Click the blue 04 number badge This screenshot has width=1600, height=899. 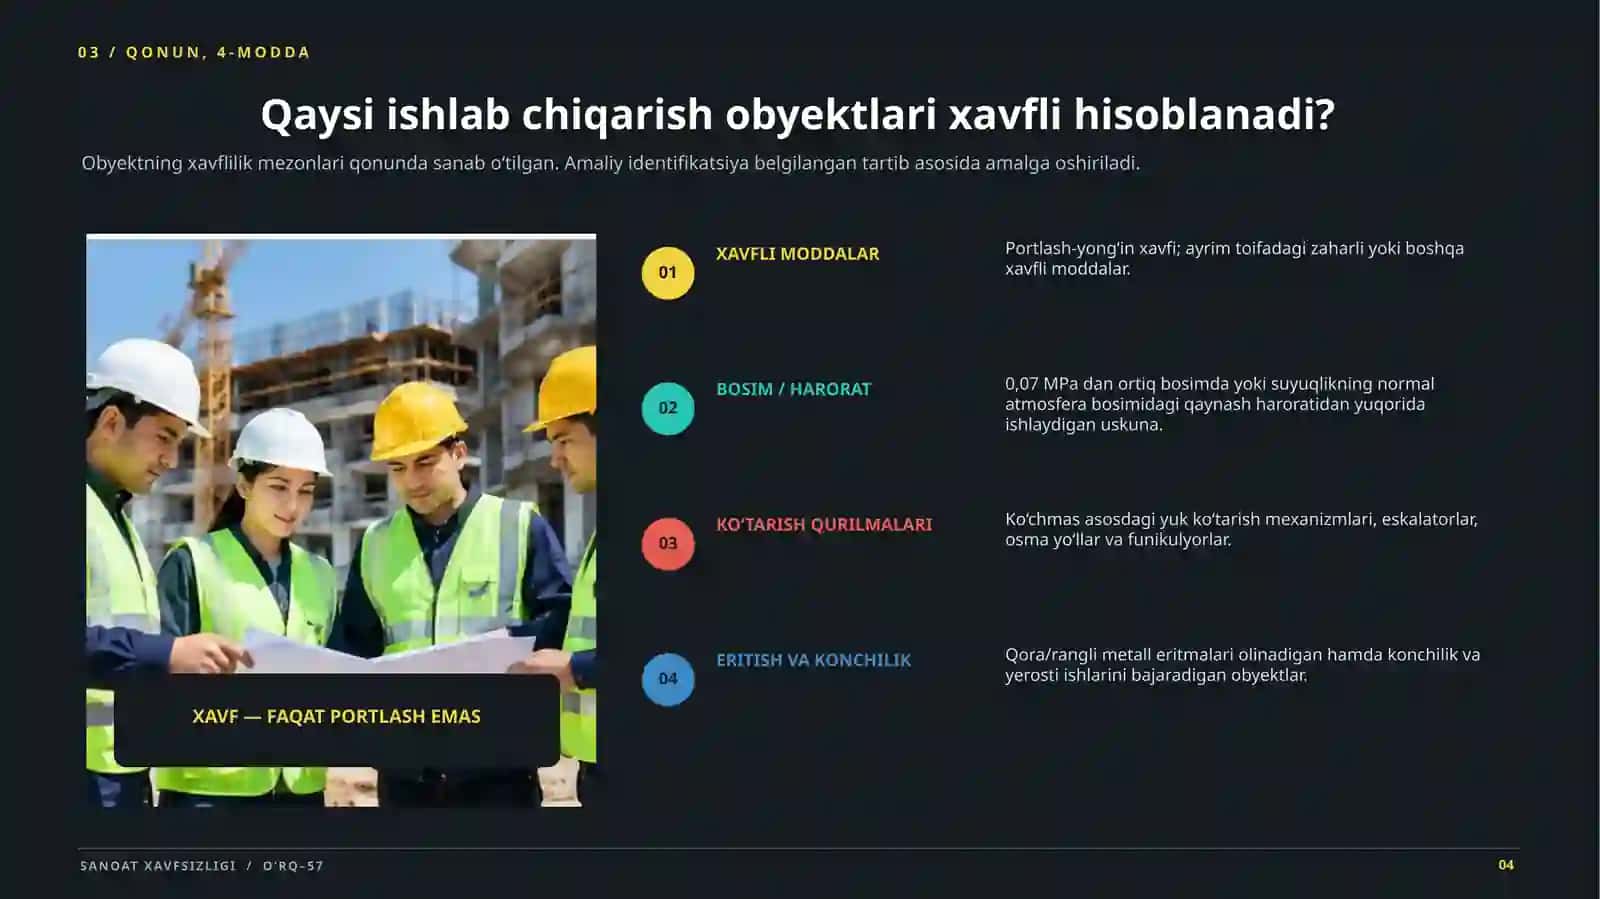(668, 679)
